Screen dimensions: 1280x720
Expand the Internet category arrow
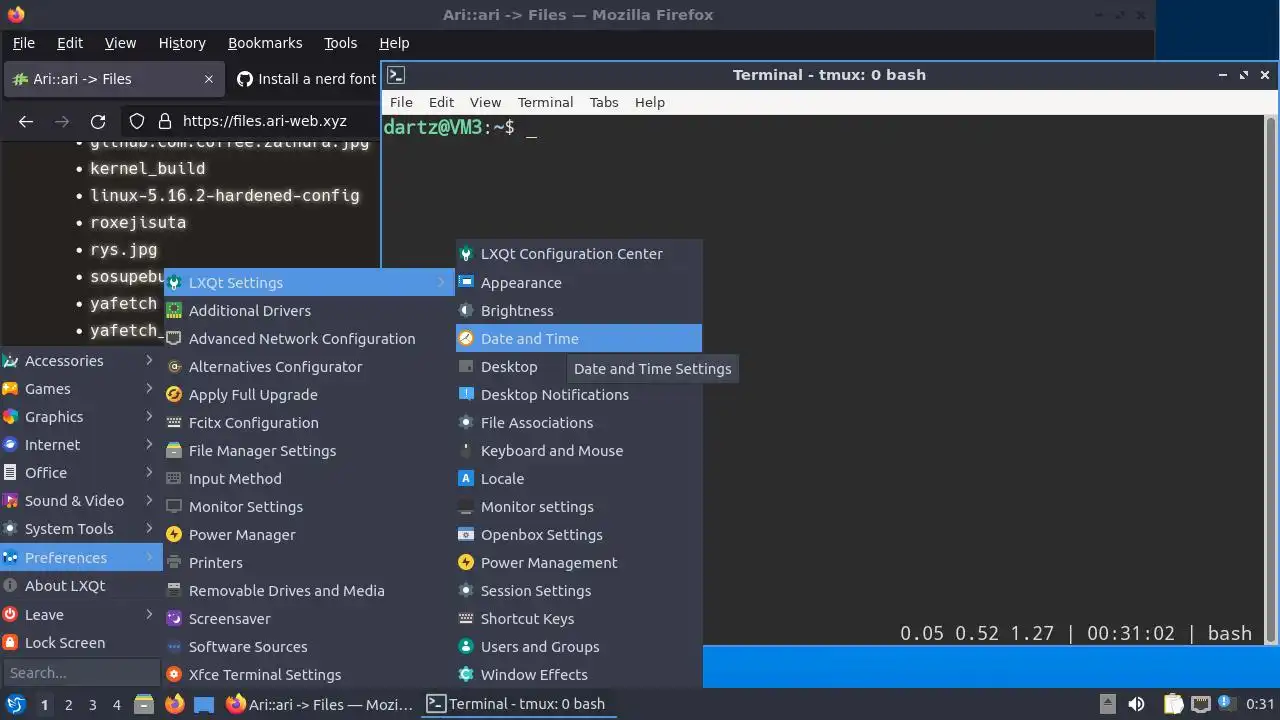149,444
